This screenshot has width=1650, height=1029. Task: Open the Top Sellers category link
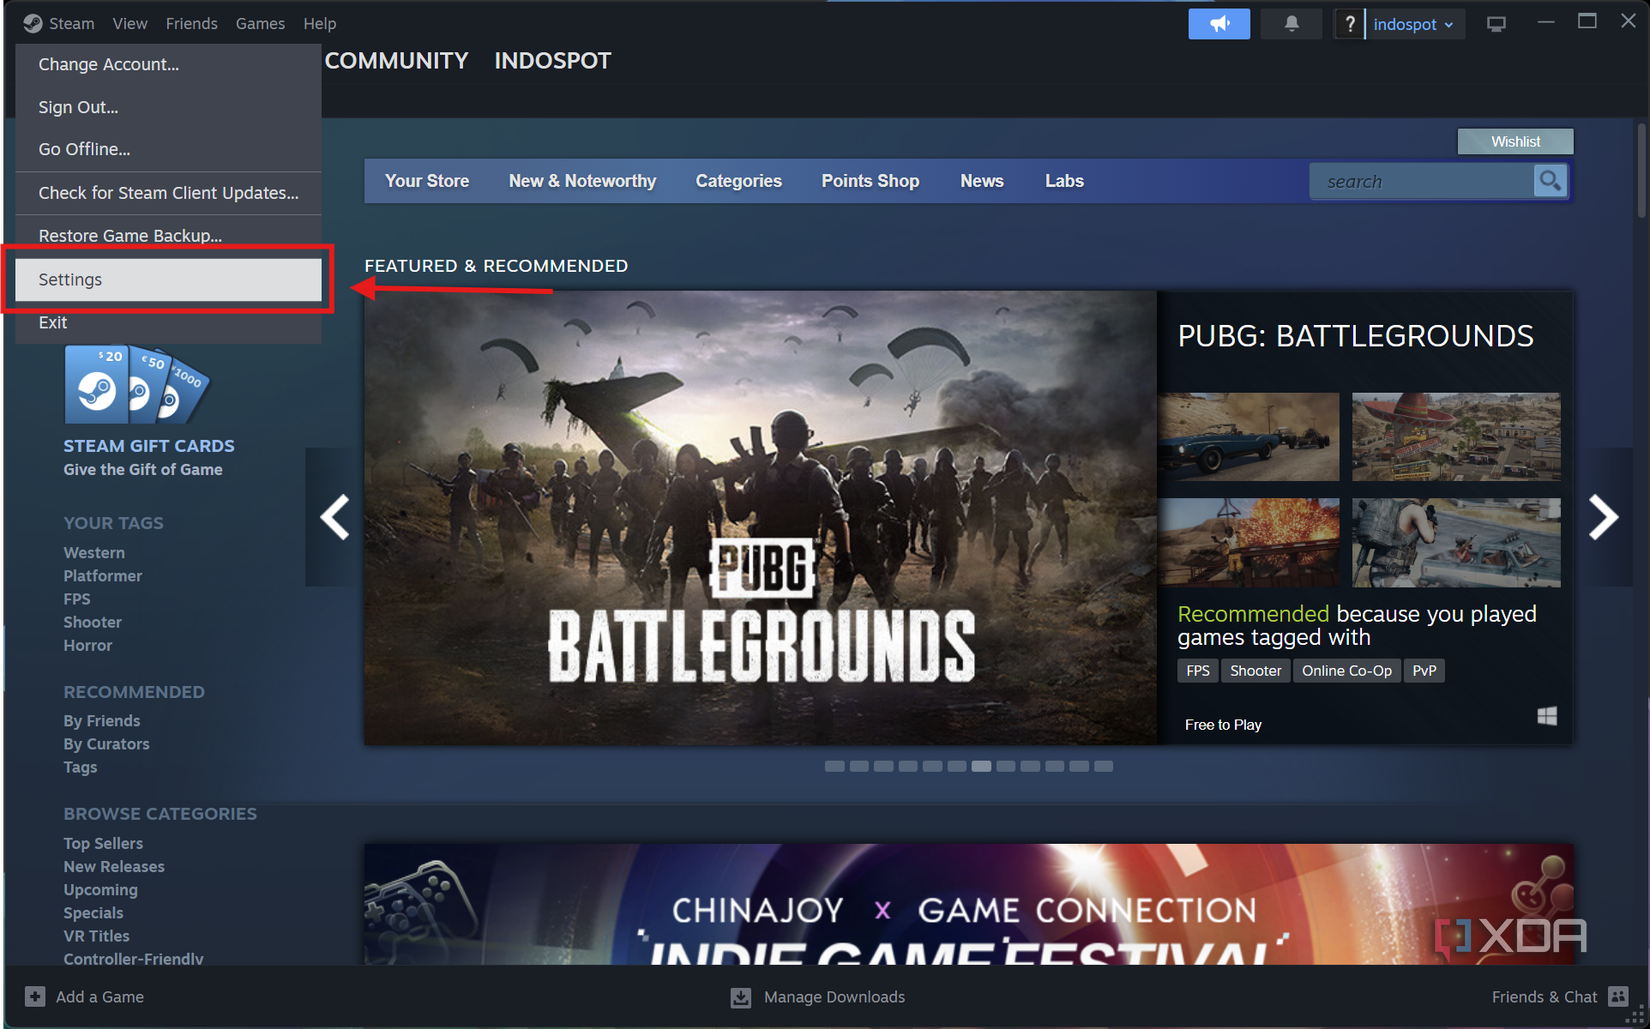click(103, 843)
